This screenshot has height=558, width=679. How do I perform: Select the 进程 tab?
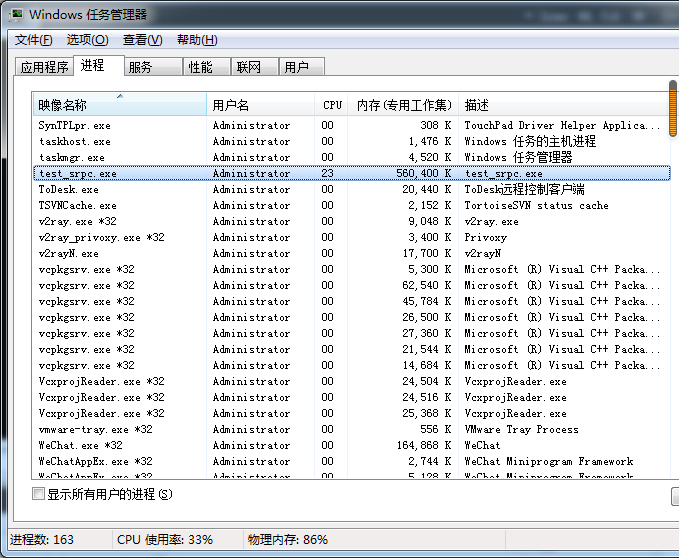coord(99,65)
